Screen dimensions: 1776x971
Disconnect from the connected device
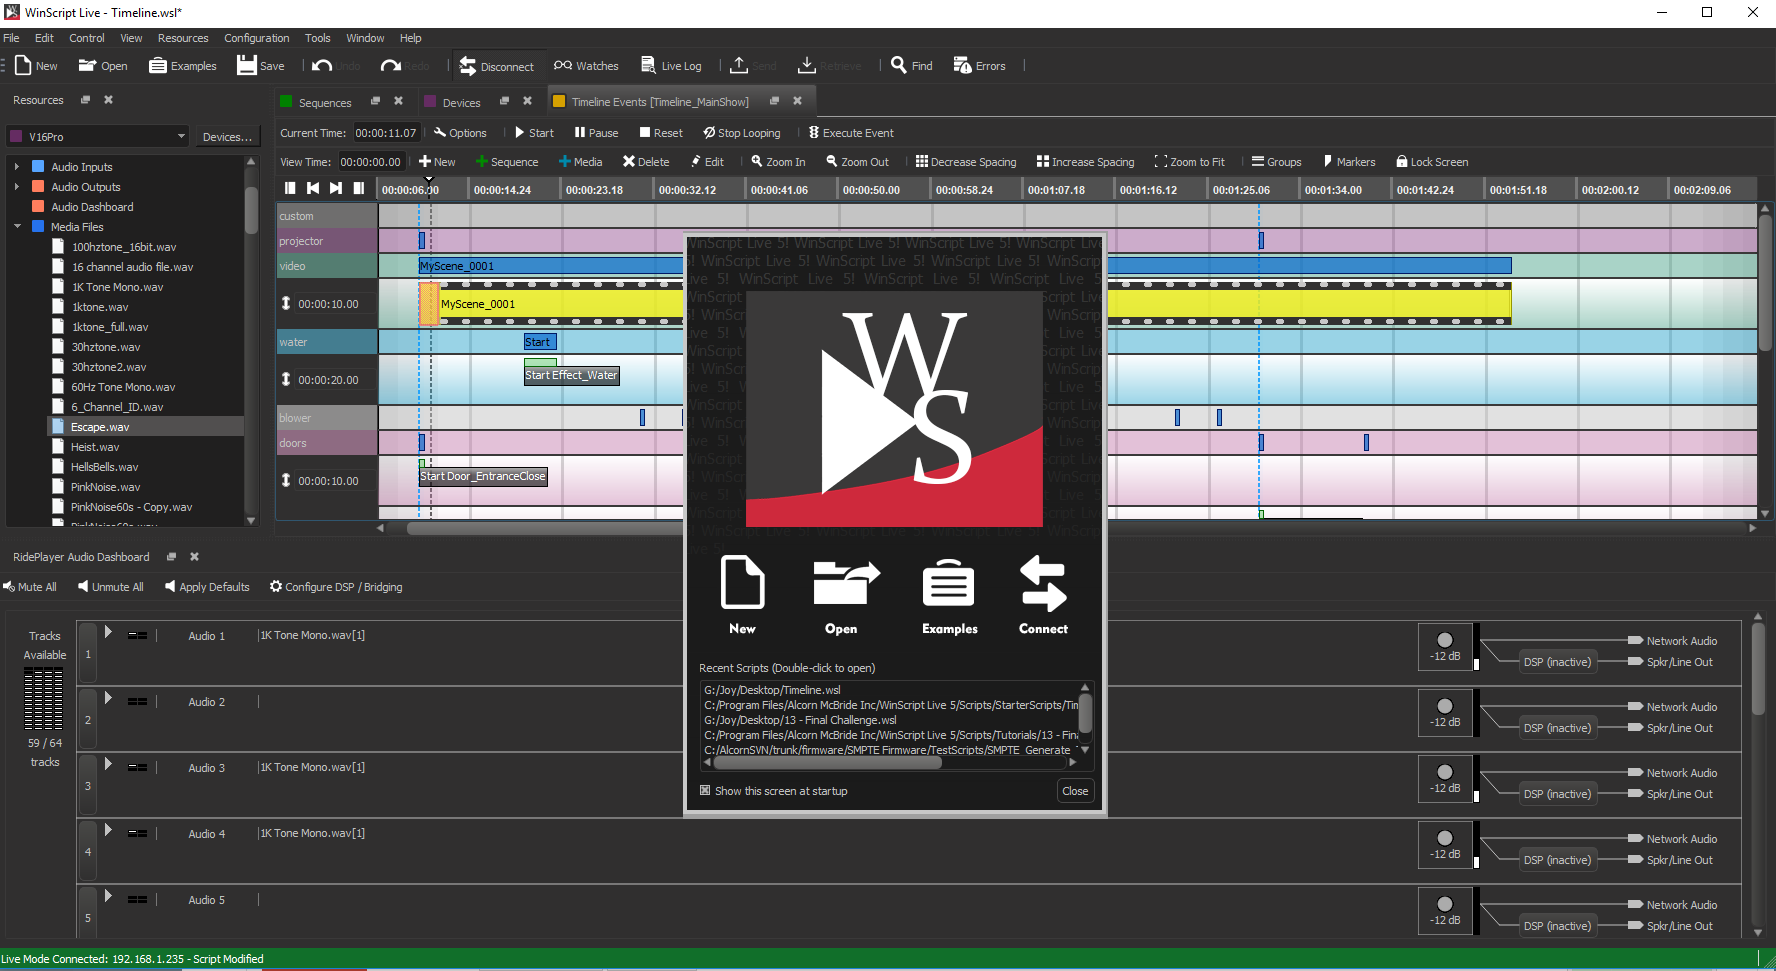coord(497,65)
